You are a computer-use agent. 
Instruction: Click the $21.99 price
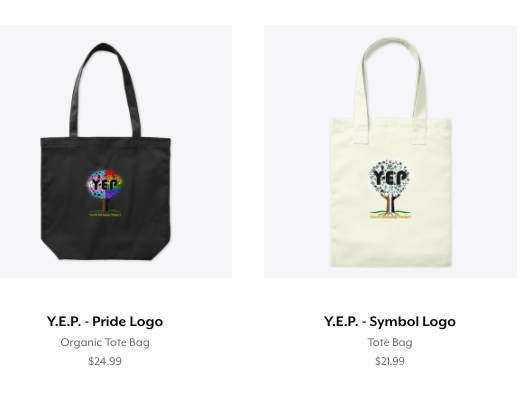(x=390, y=361)
